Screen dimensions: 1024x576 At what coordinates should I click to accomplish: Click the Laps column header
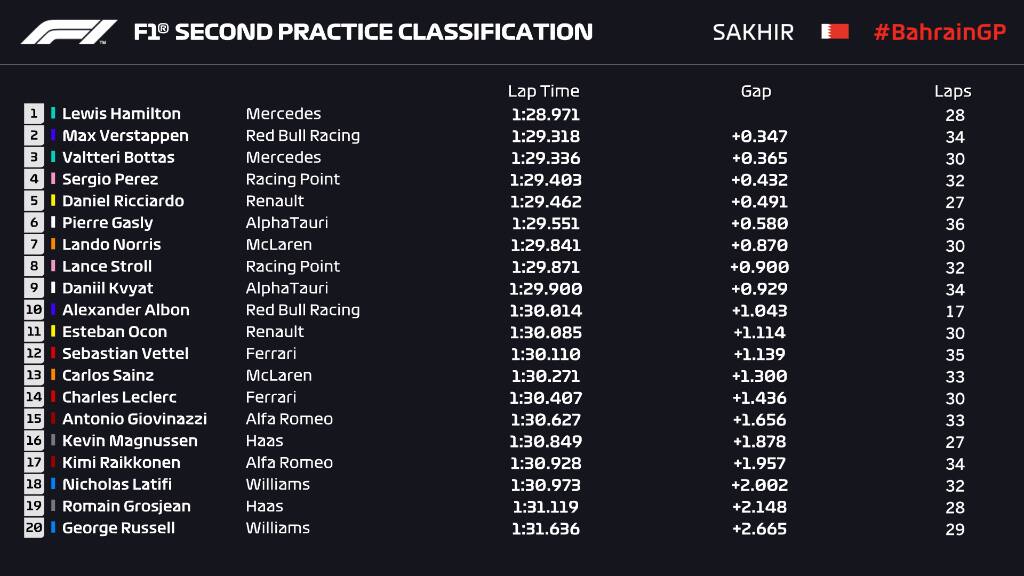[x=953, y=91]
